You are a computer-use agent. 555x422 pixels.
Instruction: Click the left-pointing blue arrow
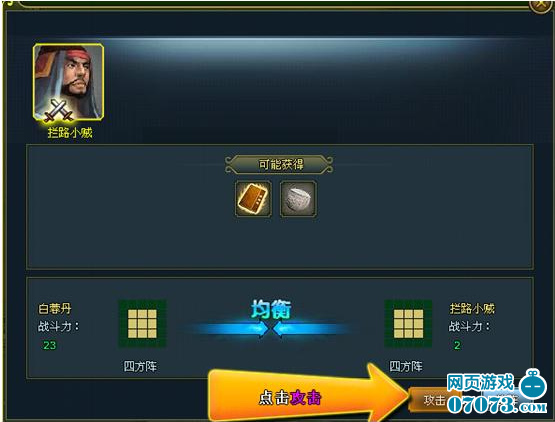tap(311, 329)
